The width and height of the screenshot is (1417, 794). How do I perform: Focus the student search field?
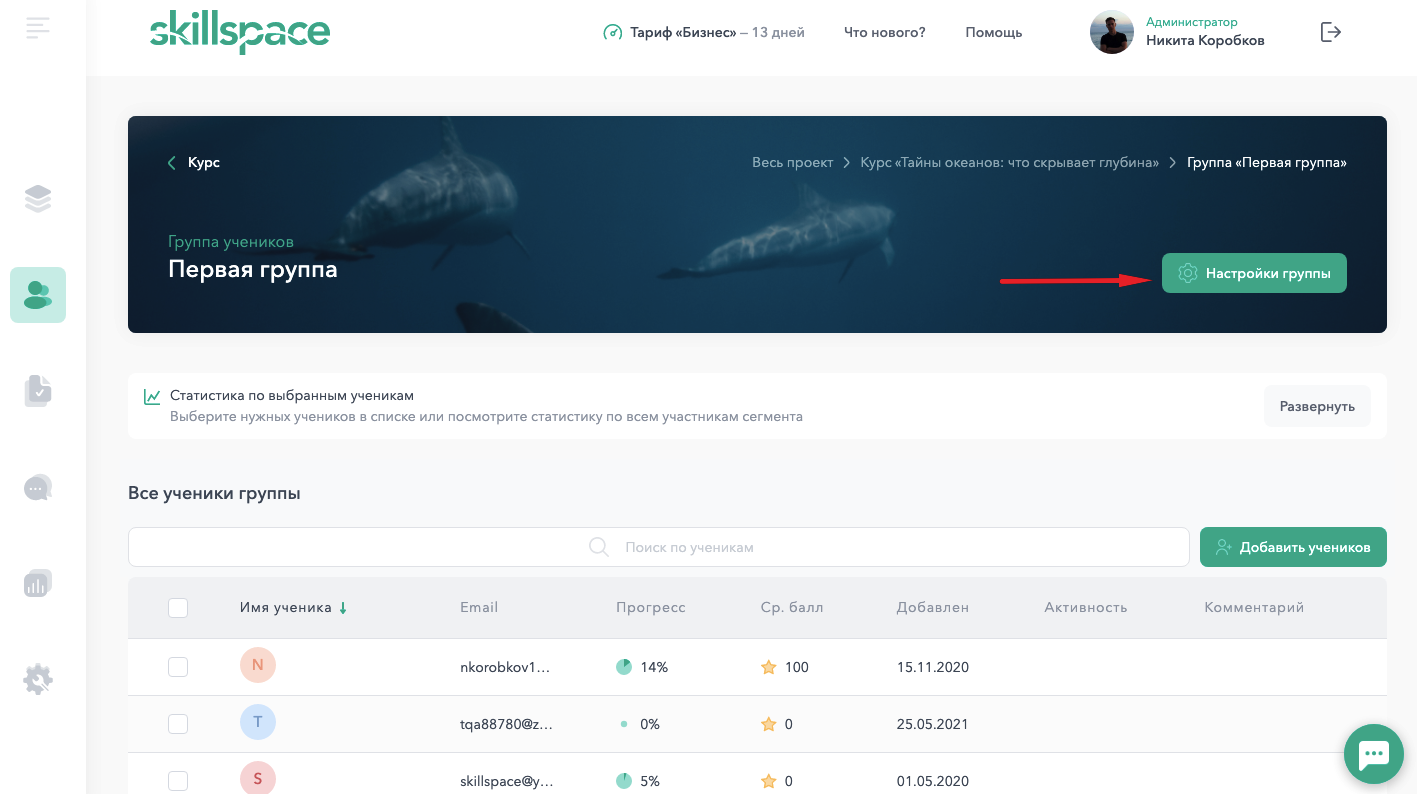(x=658, y=547)
